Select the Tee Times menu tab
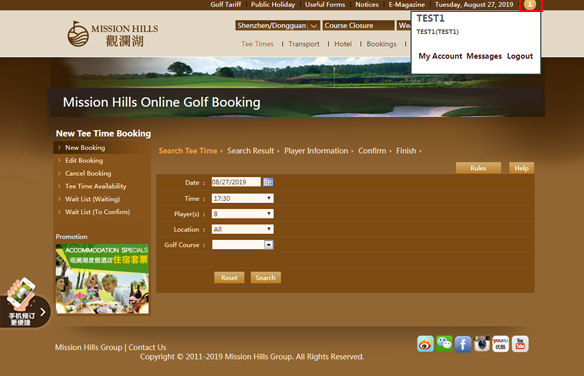 257,44
